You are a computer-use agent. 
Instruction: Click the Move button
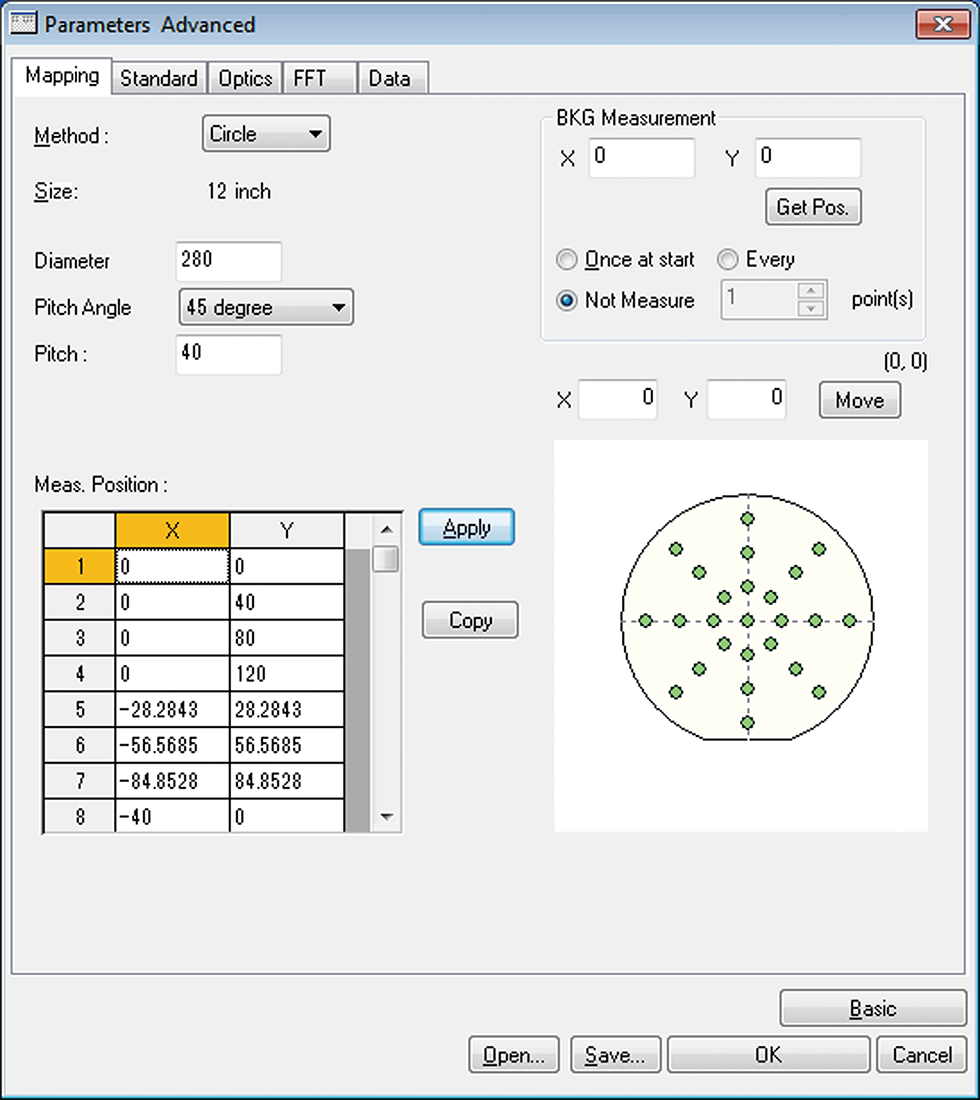(858, 399)
